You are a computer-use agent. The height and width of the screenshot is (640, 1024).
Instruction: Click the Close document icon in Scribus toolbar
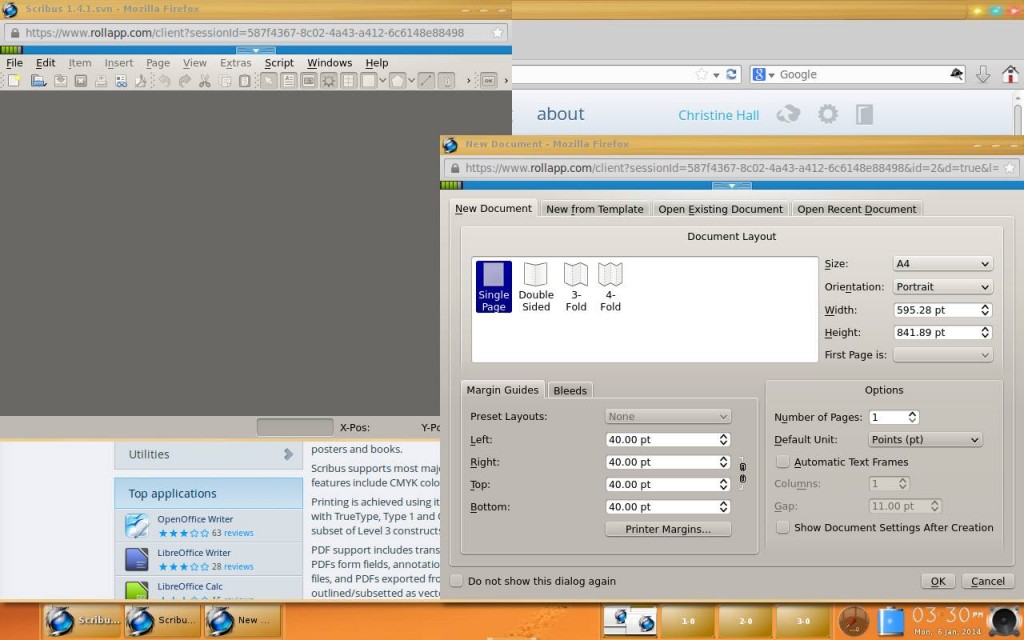(80, 81)
